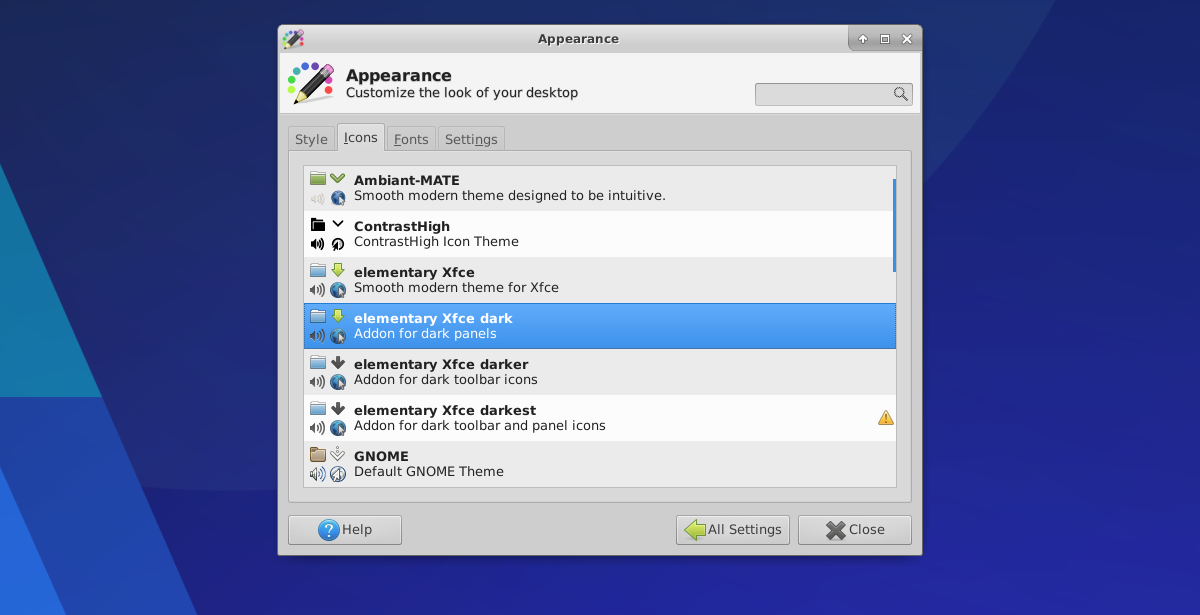Close the Appearance dialog with Close button
Screen dimensions: 1200x615
tap(855, 530)
